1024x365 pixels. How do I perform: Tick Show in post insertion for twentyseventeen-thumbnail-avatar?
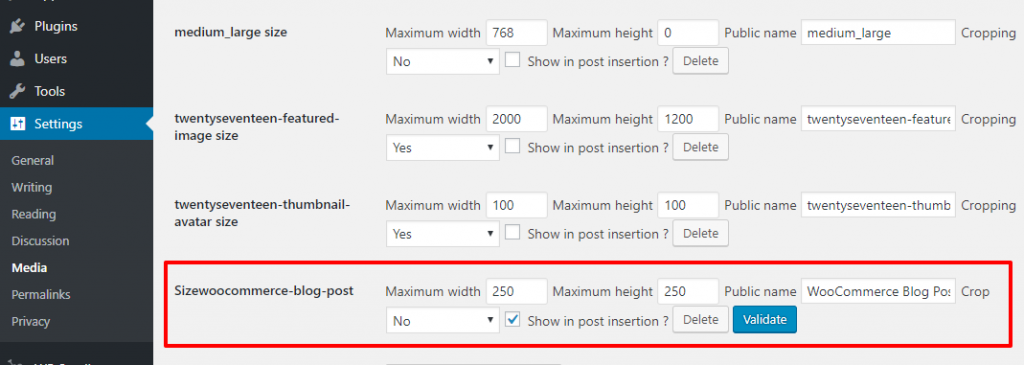pos(513,232)
